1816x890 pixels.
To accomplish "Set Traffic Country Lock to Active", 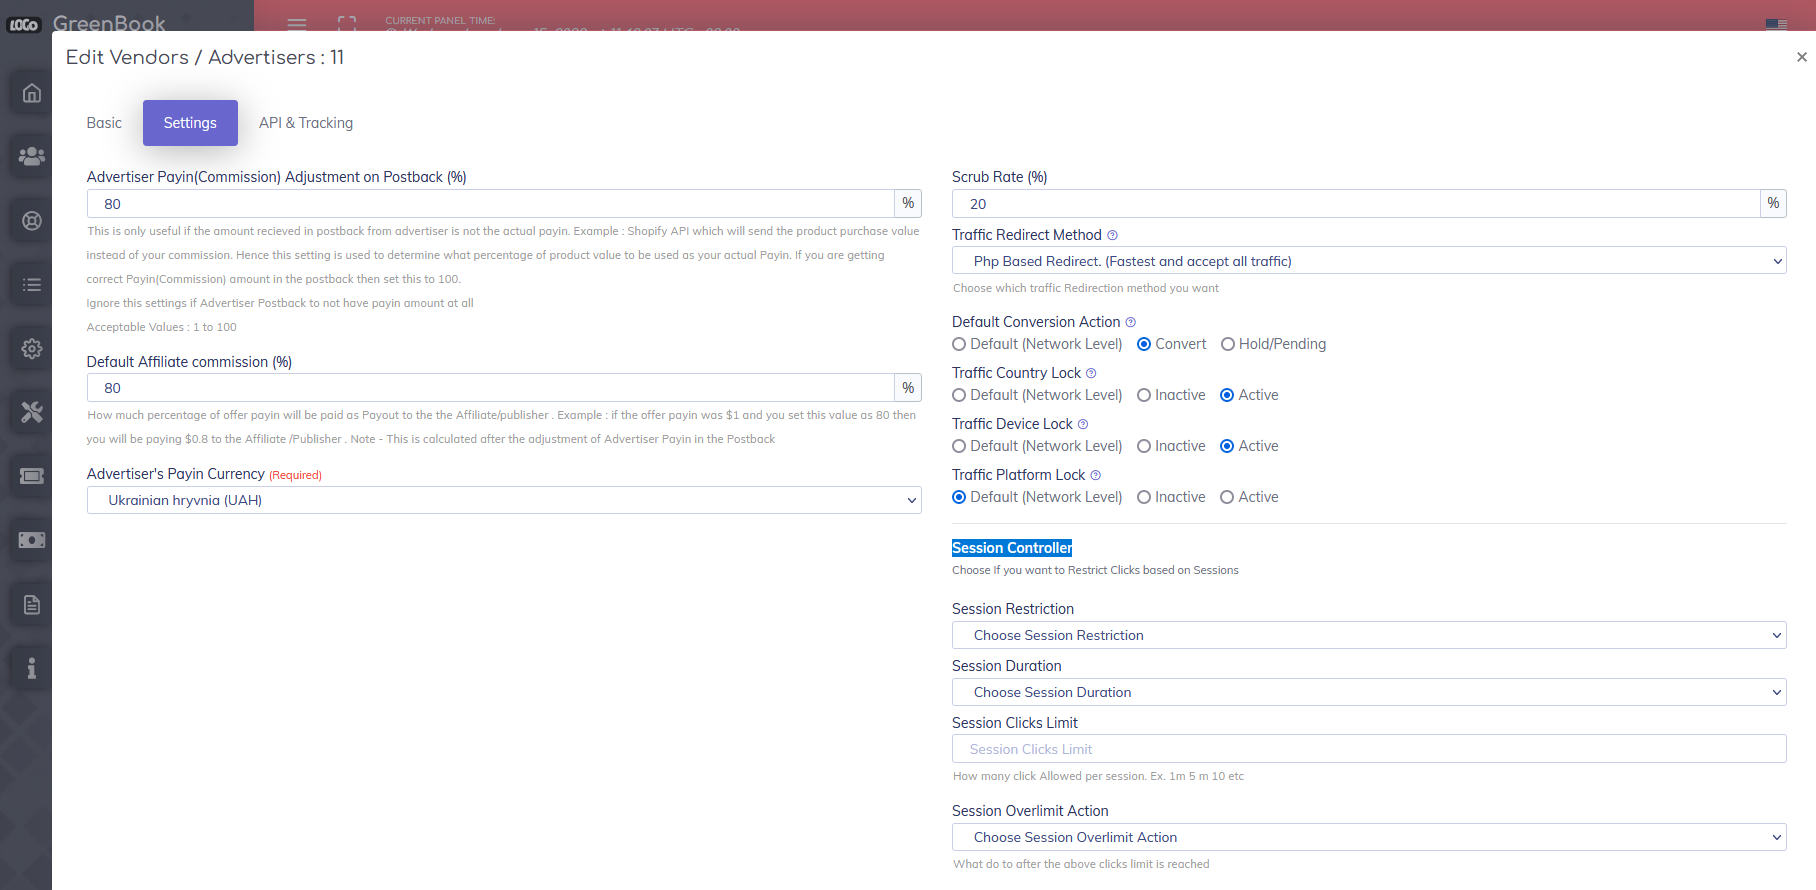I will coord(1227,395).
